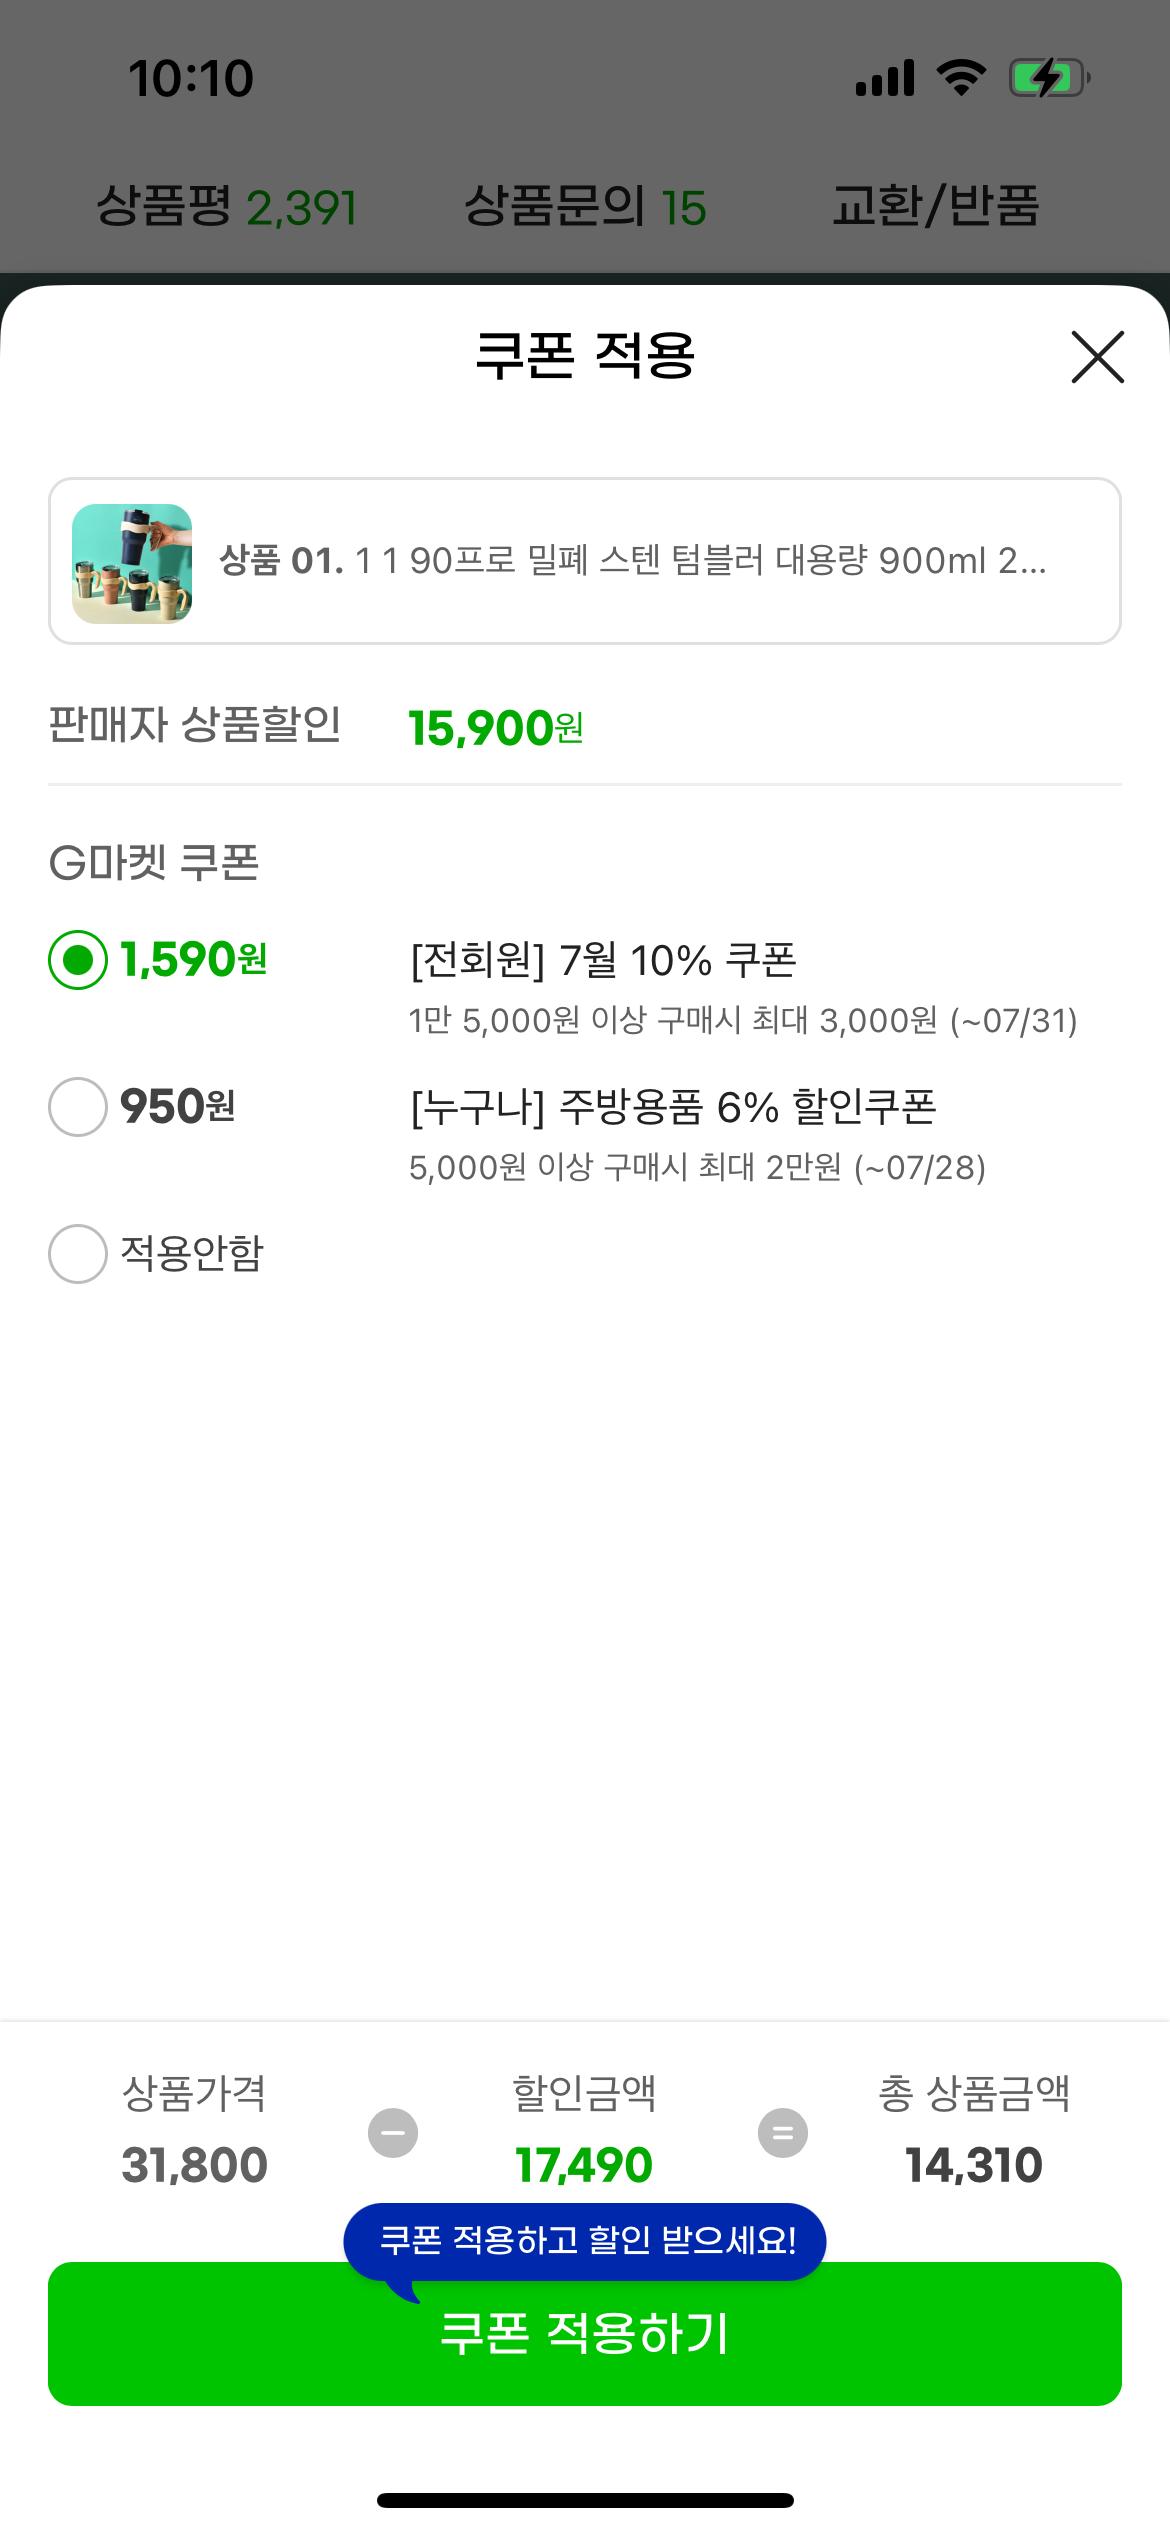Tap the 쿠폰 적용하고 할인 받으세요 tooltip bubble

pos(585,2240)
